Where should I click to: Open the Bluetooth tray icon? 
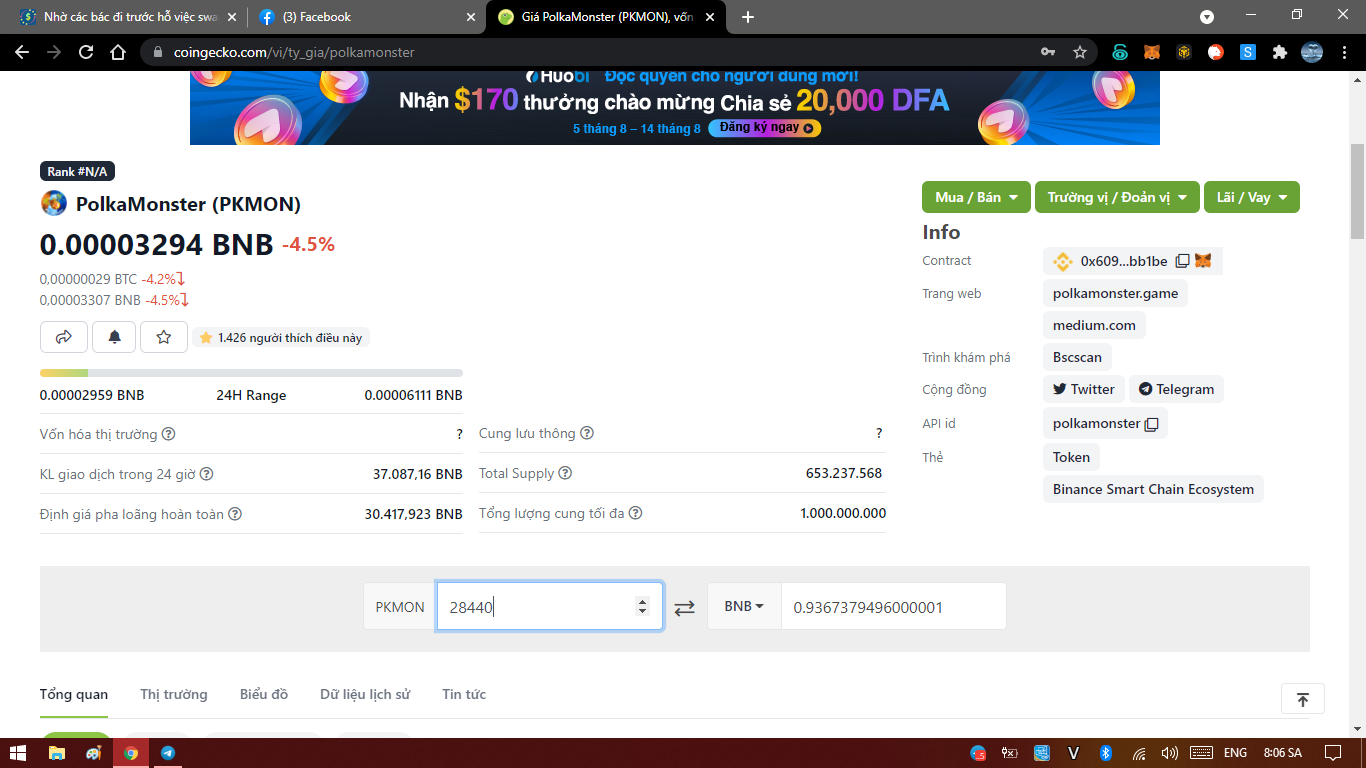pos(1106,753)
